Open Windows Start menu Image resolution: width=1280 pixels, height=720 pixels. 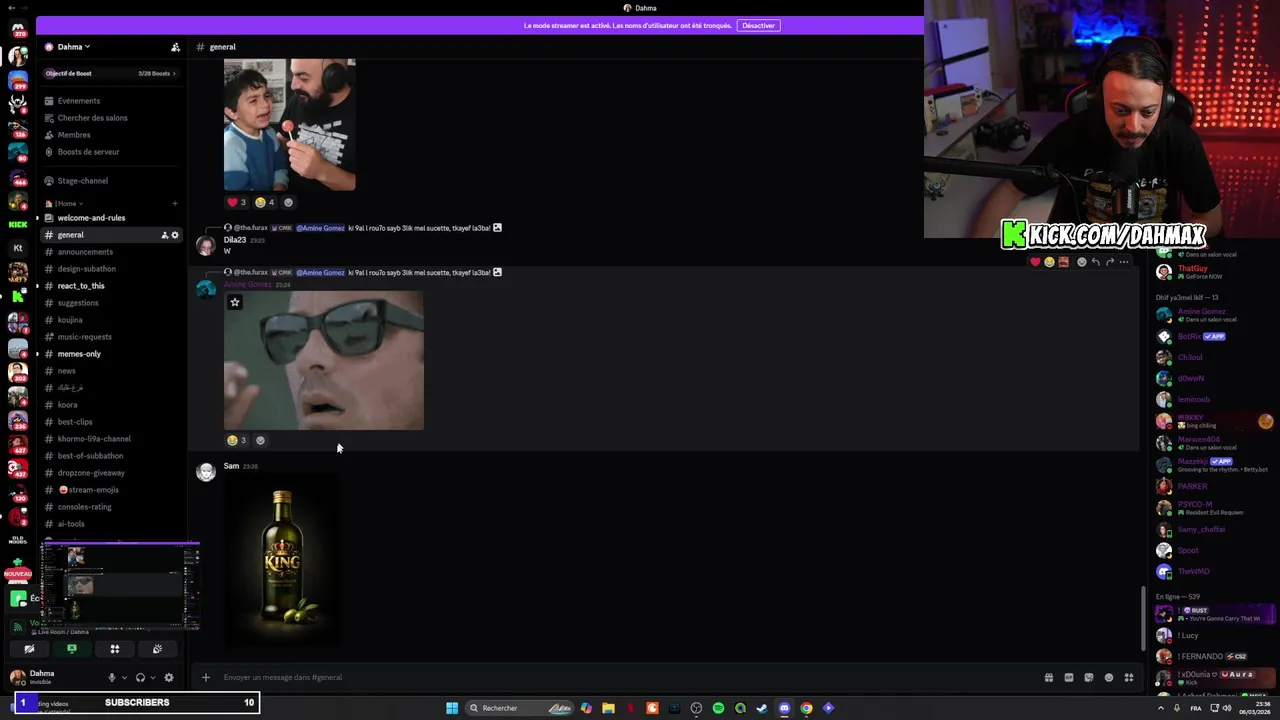452,708
